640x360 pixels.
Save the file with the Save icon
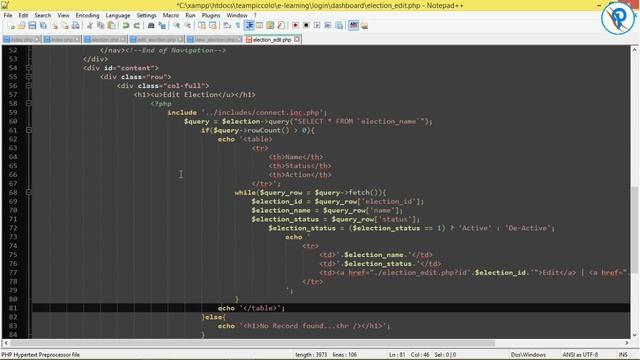coord(32,26)
